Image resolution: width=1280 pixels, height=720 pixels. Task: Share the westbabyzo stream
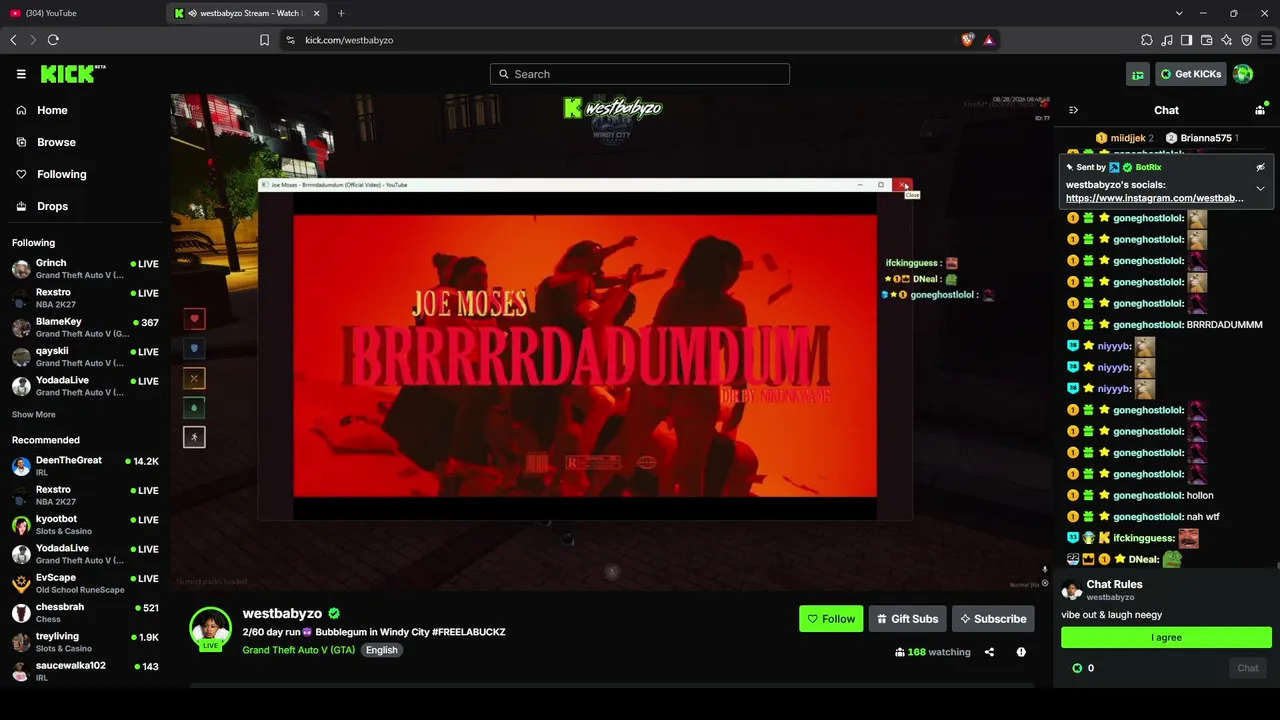coord(989,652)
